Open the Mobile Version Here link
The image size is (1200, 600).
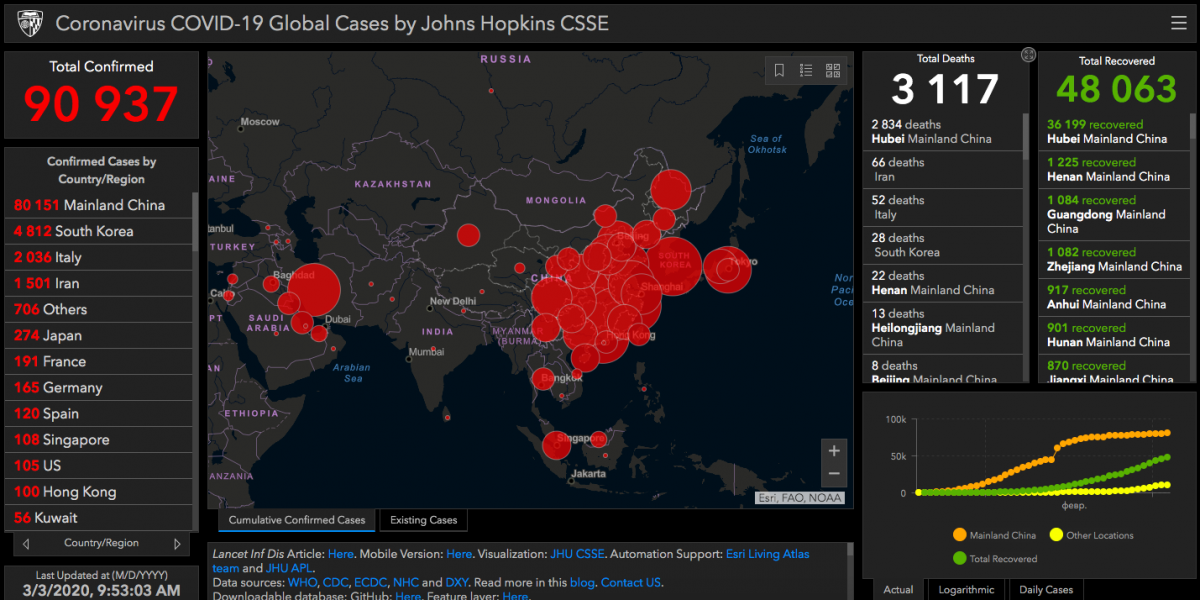coord(459,554)
